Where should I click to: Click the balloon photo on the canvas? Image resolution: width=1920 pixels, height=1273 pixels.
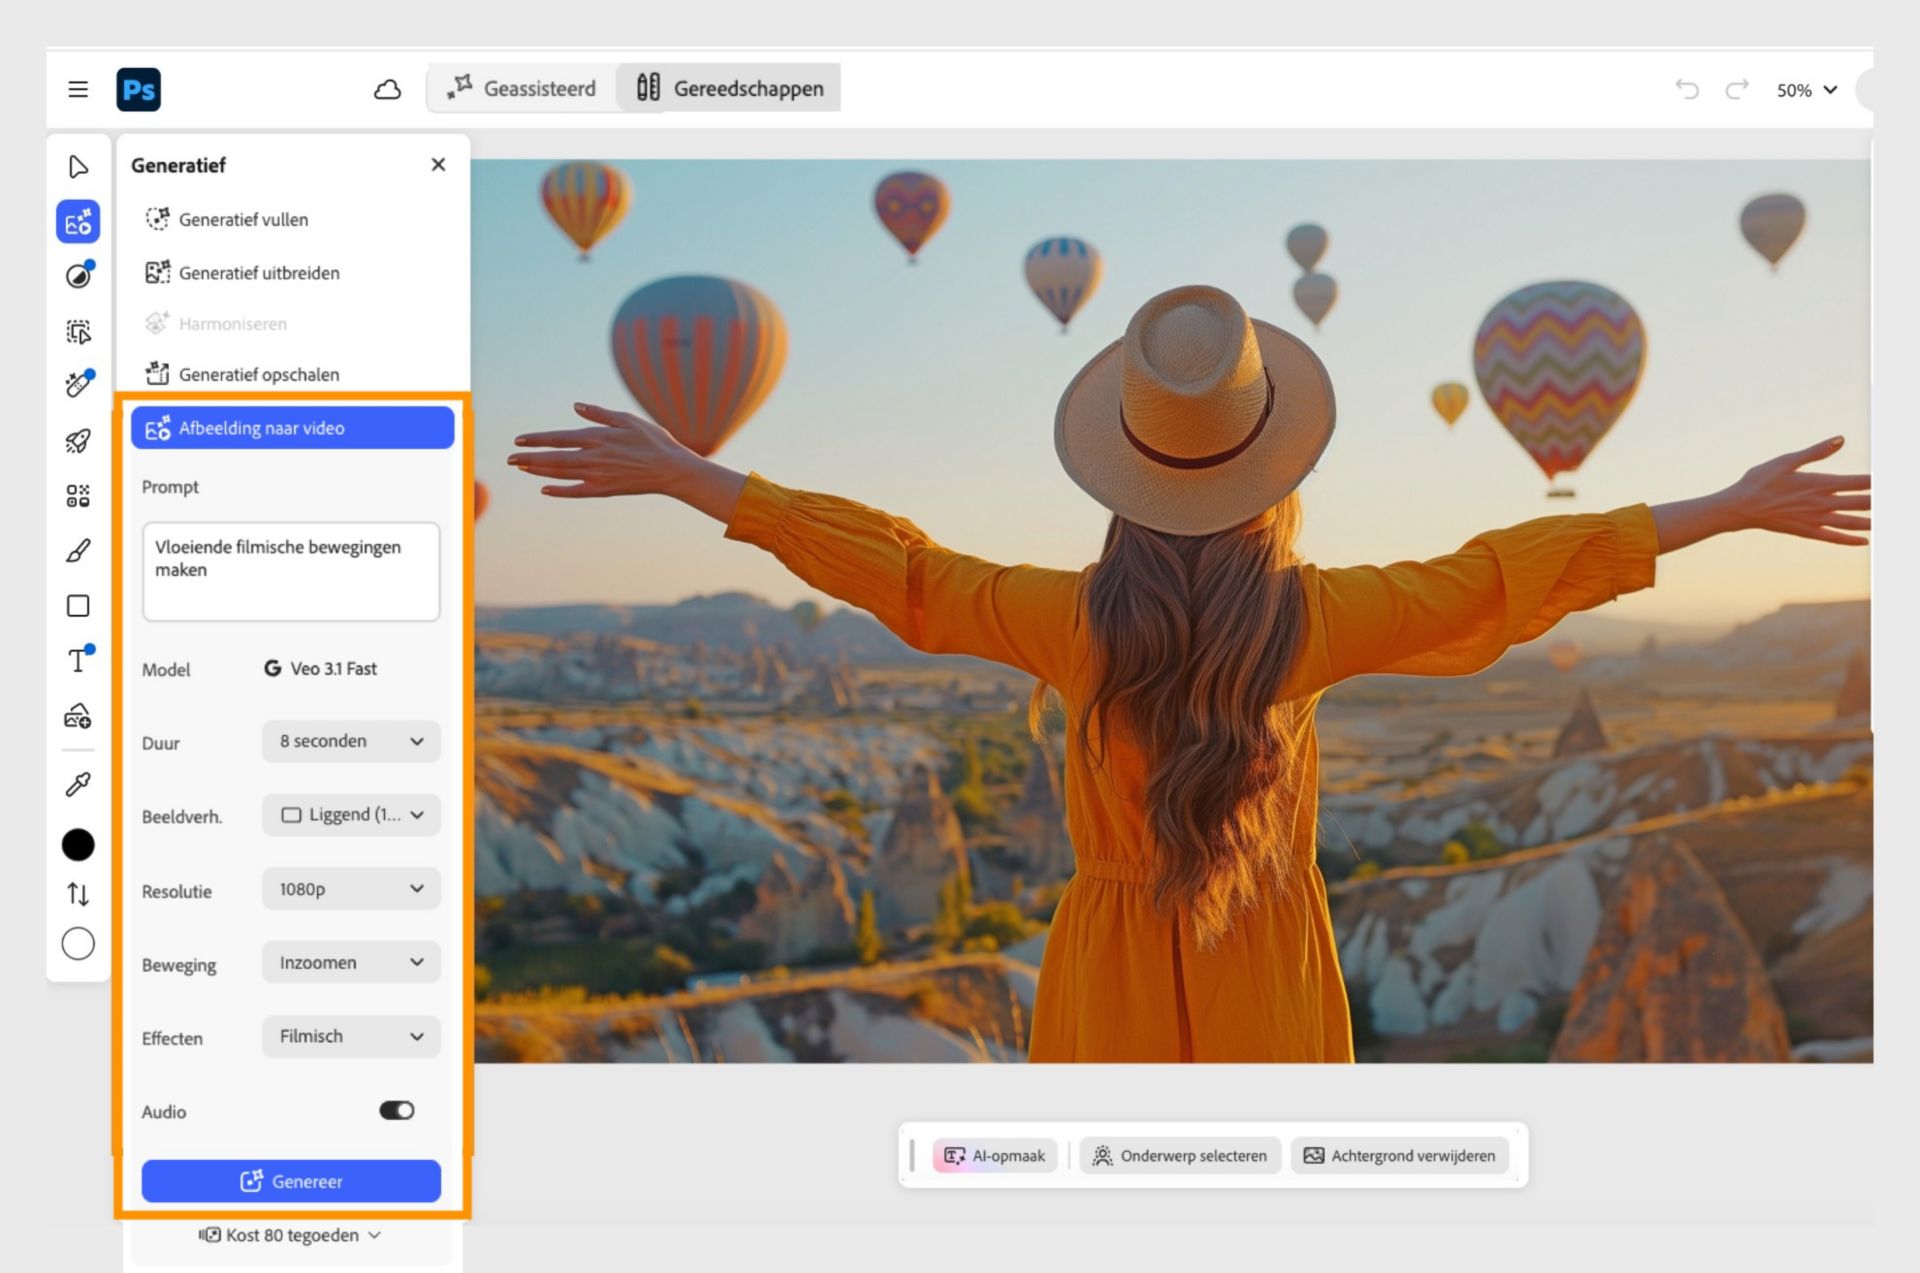click(1172, 610)
